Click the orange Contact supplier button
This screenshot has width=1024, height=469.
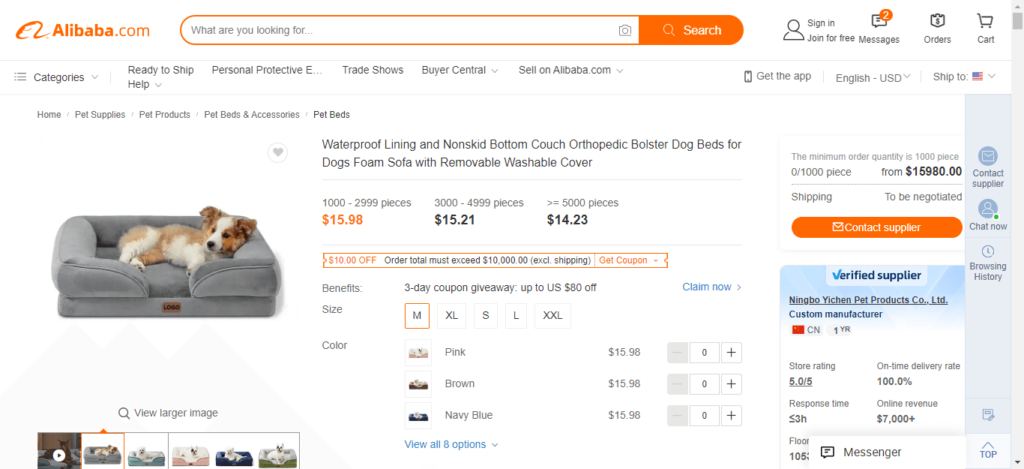pos(876,227)
